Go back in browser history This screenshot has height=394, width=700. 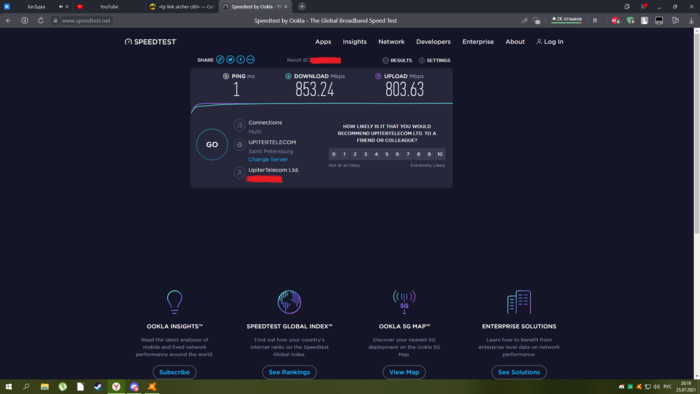pyautogui.click(x=8, y=21)
